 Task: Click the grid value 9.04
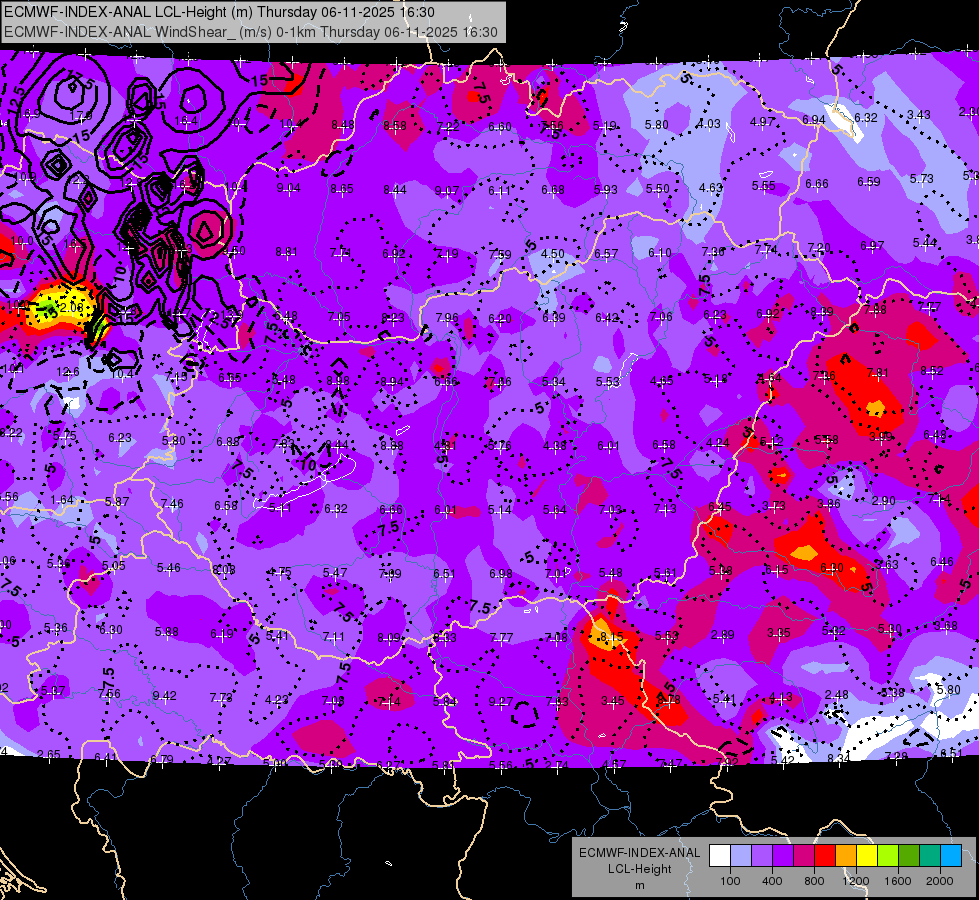click(x=288, y=188)
